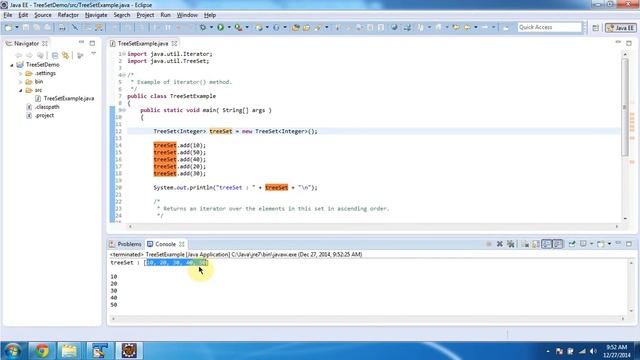The height and width of the screenshot is (360, 640).
Task: Open the File menu
Action: tap(8, 15)
